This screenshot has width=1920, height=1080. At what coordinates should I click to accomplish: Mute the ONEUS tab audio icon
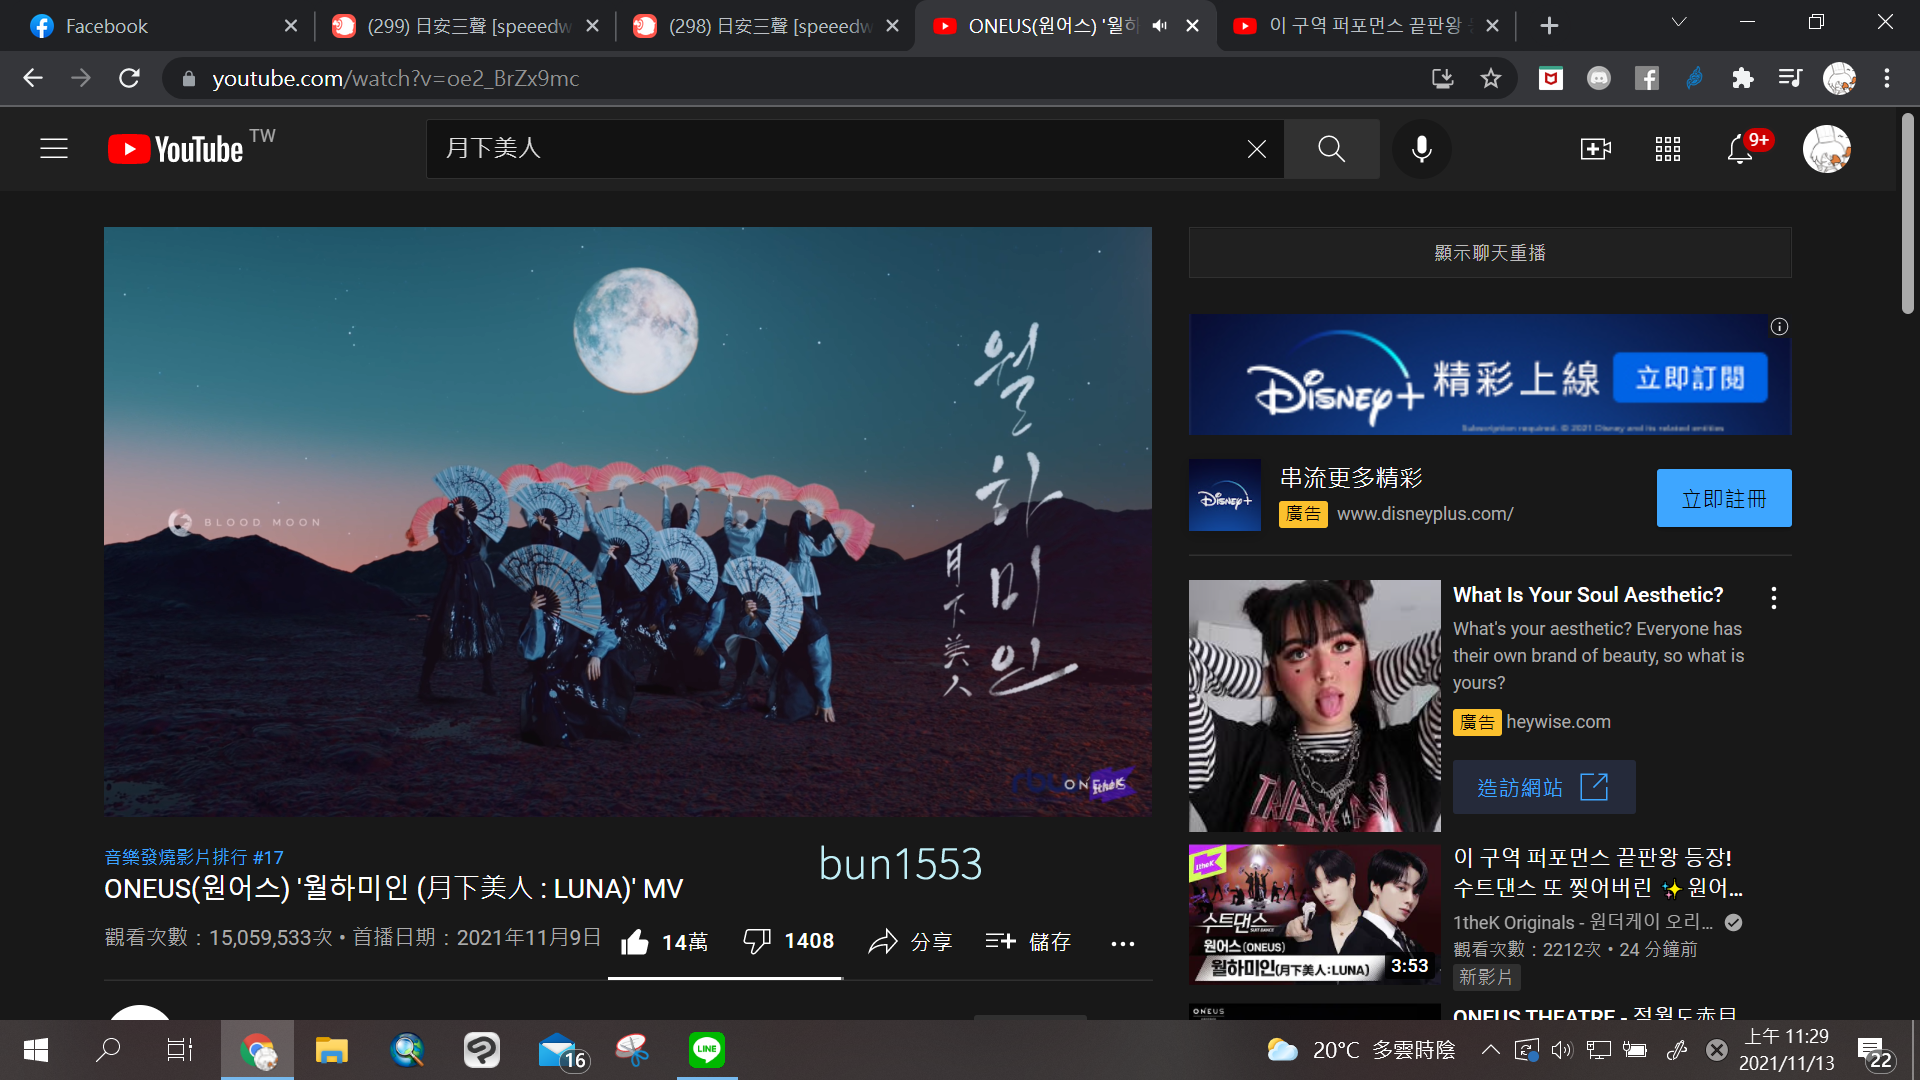coord(1160,26)
